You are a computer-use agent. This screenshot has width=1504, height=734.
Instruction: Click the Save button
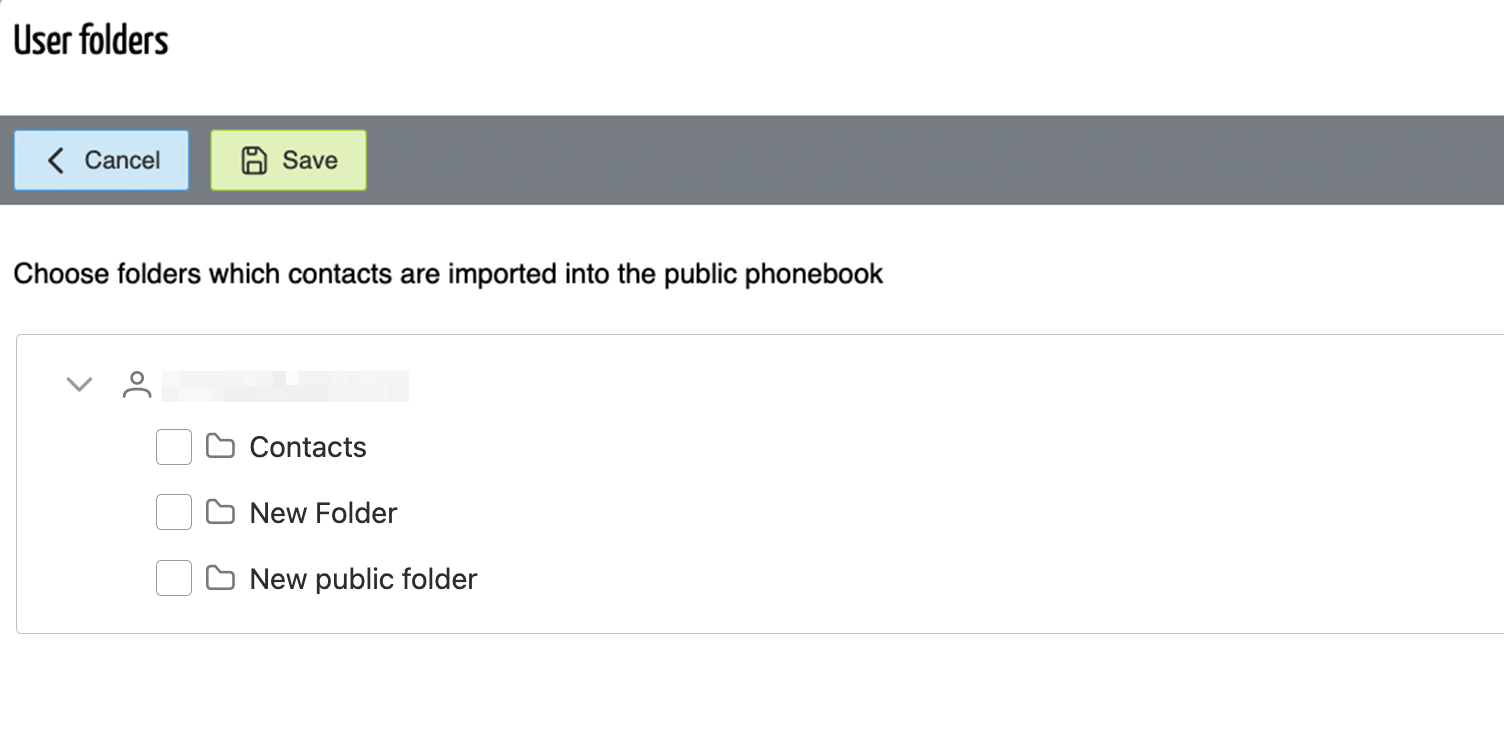[288, 160]
